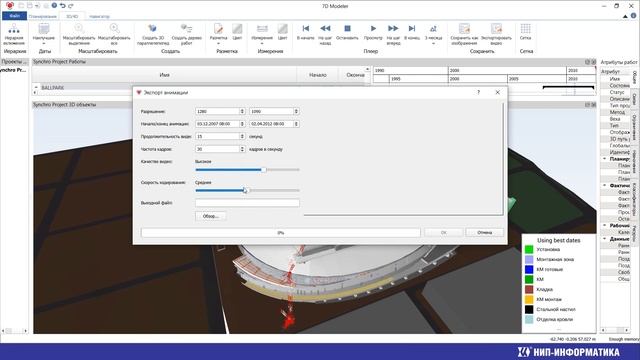Export video from the ribbon
Image resolution: width=640 pixels, height=360 pixels.
pos(496,34)
